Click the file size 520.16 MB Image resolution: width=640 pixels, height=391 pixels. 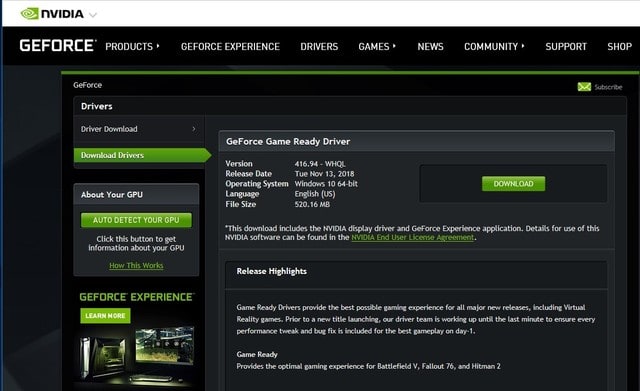point(312,204)
